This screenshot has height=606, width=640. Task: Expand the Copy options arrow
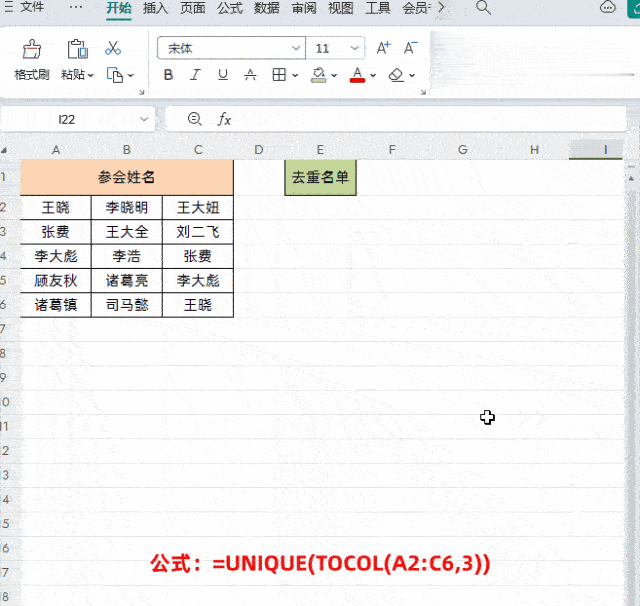(x=131, y=75)
